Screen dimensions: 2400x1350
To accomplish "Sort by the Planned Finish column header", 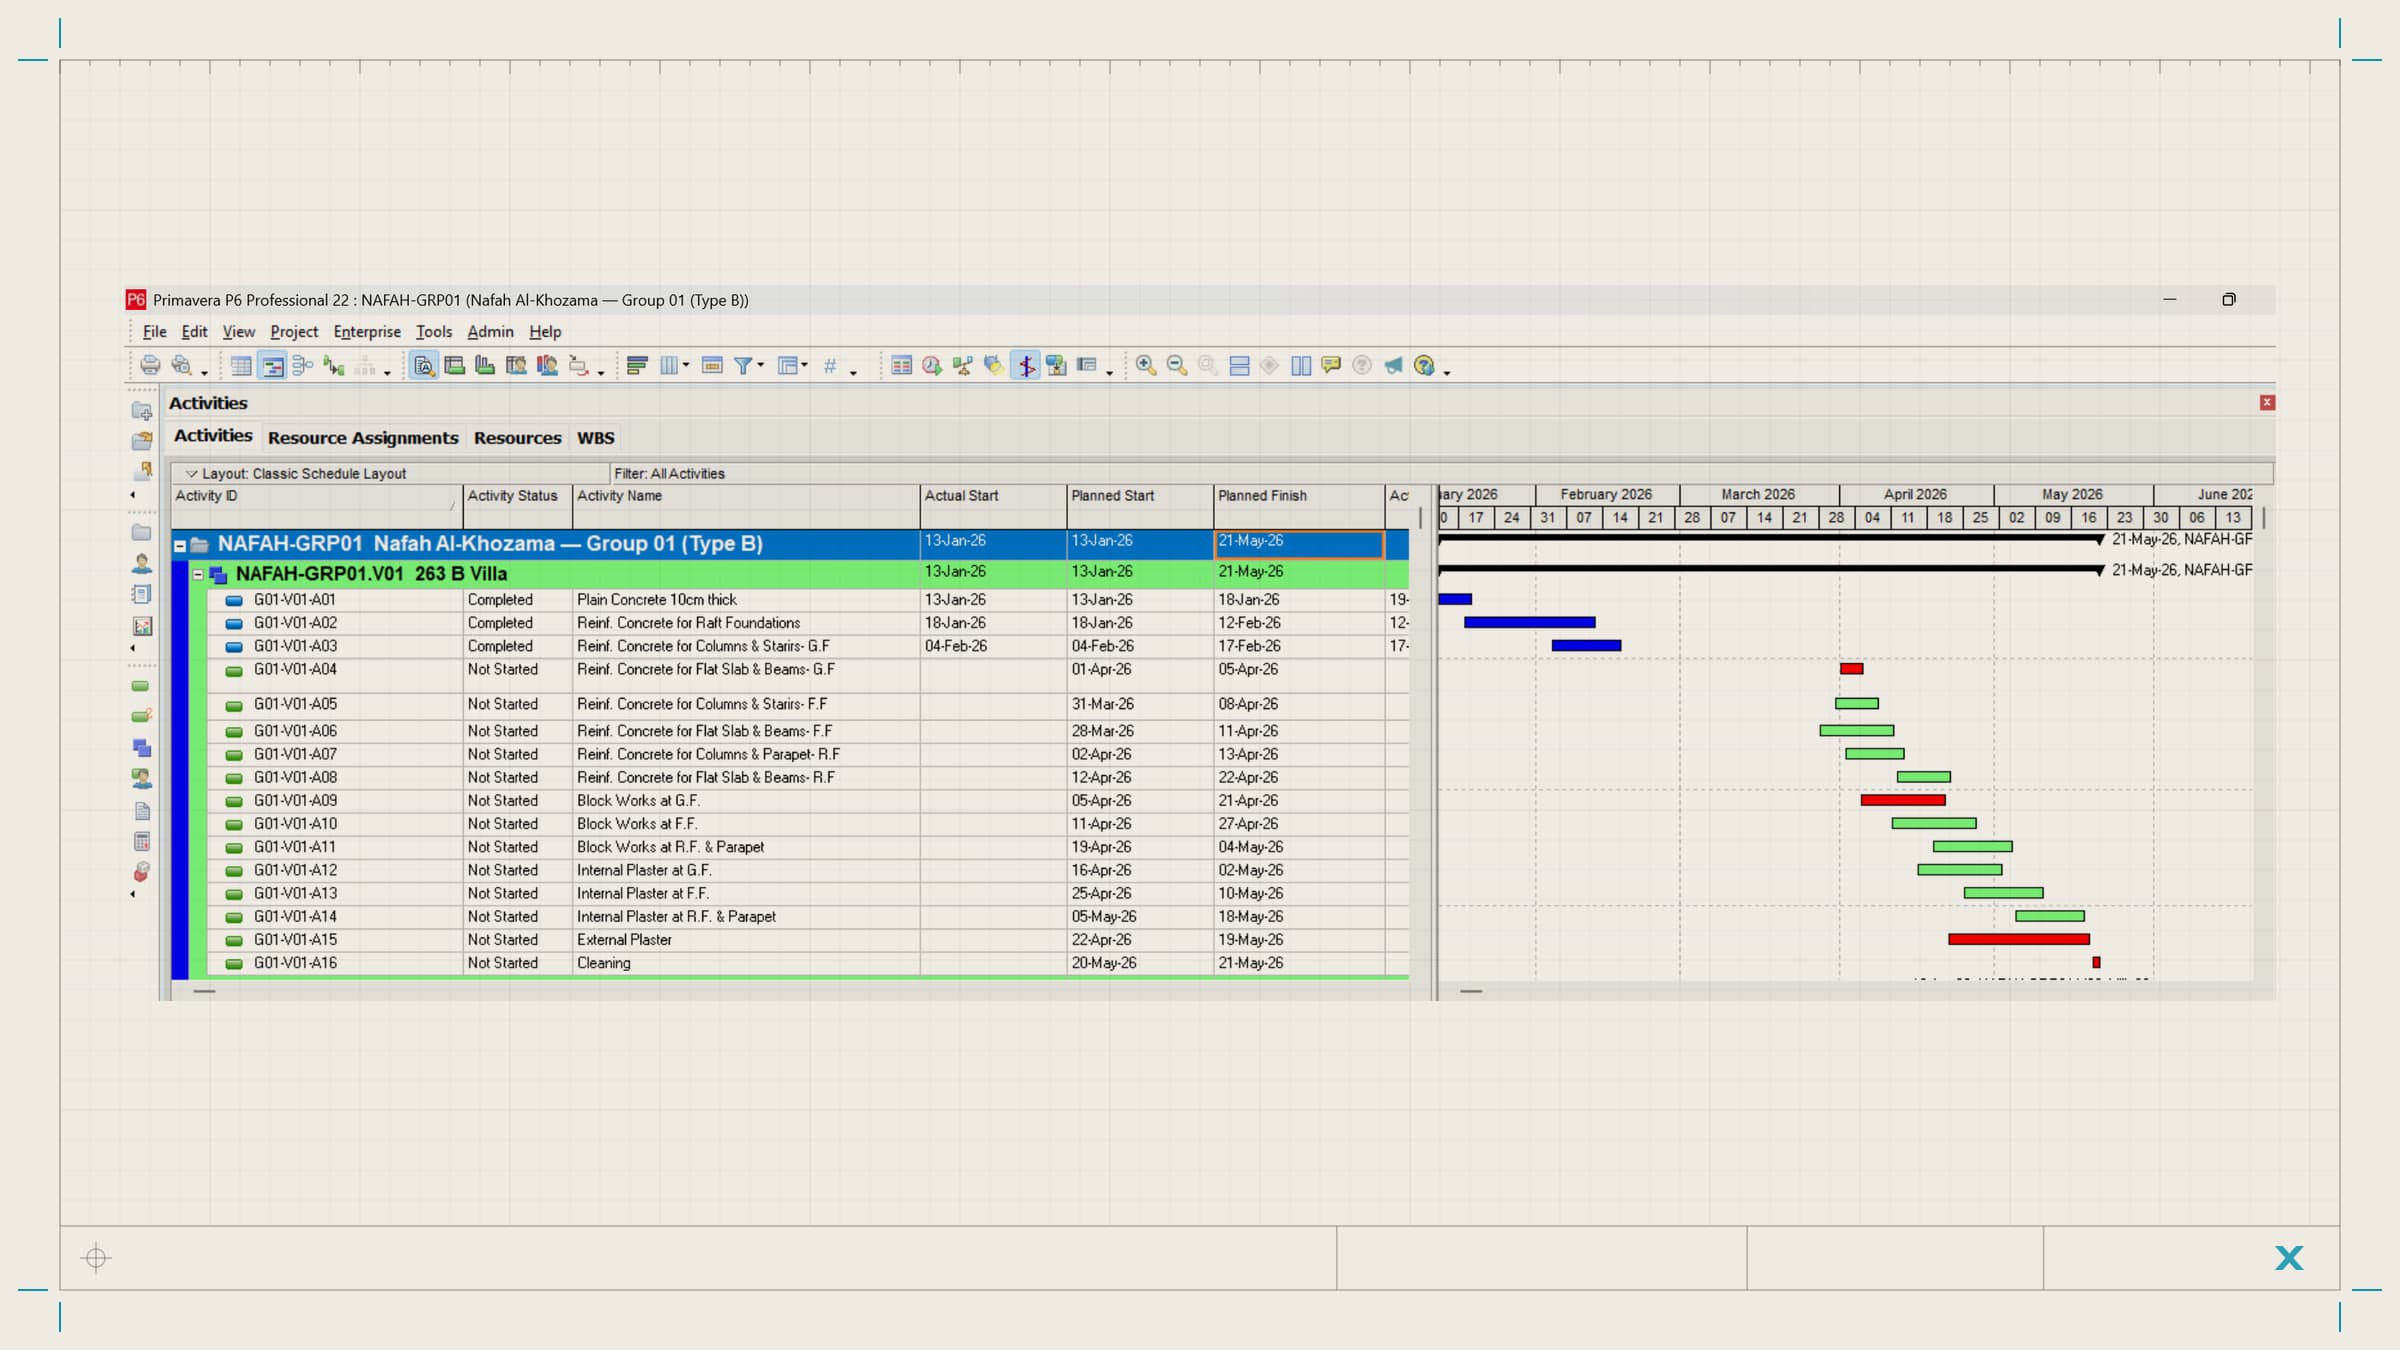I will [x=1298, y=506].
